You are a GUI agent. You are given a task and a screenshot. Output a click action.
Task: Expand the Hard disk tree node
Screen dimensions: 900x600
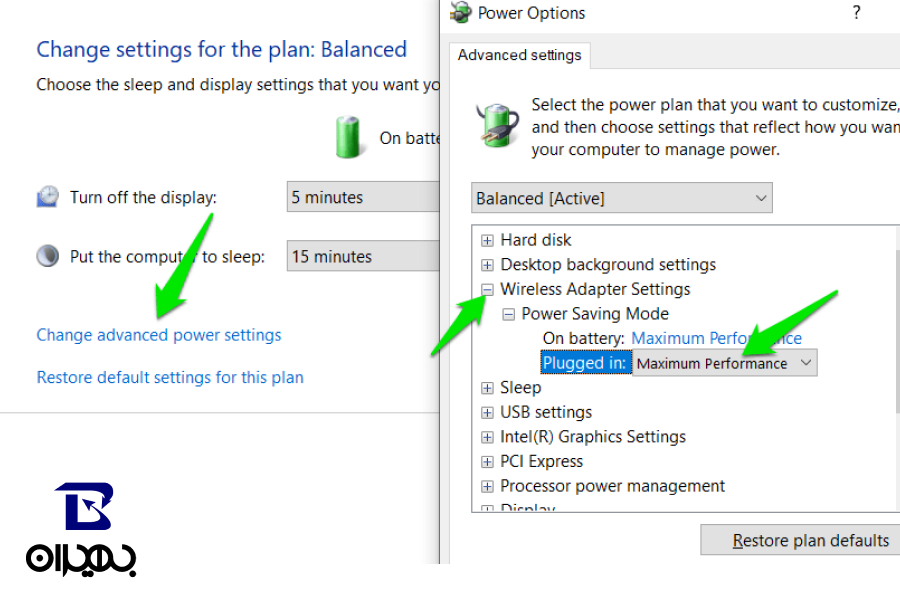point(487,240)
